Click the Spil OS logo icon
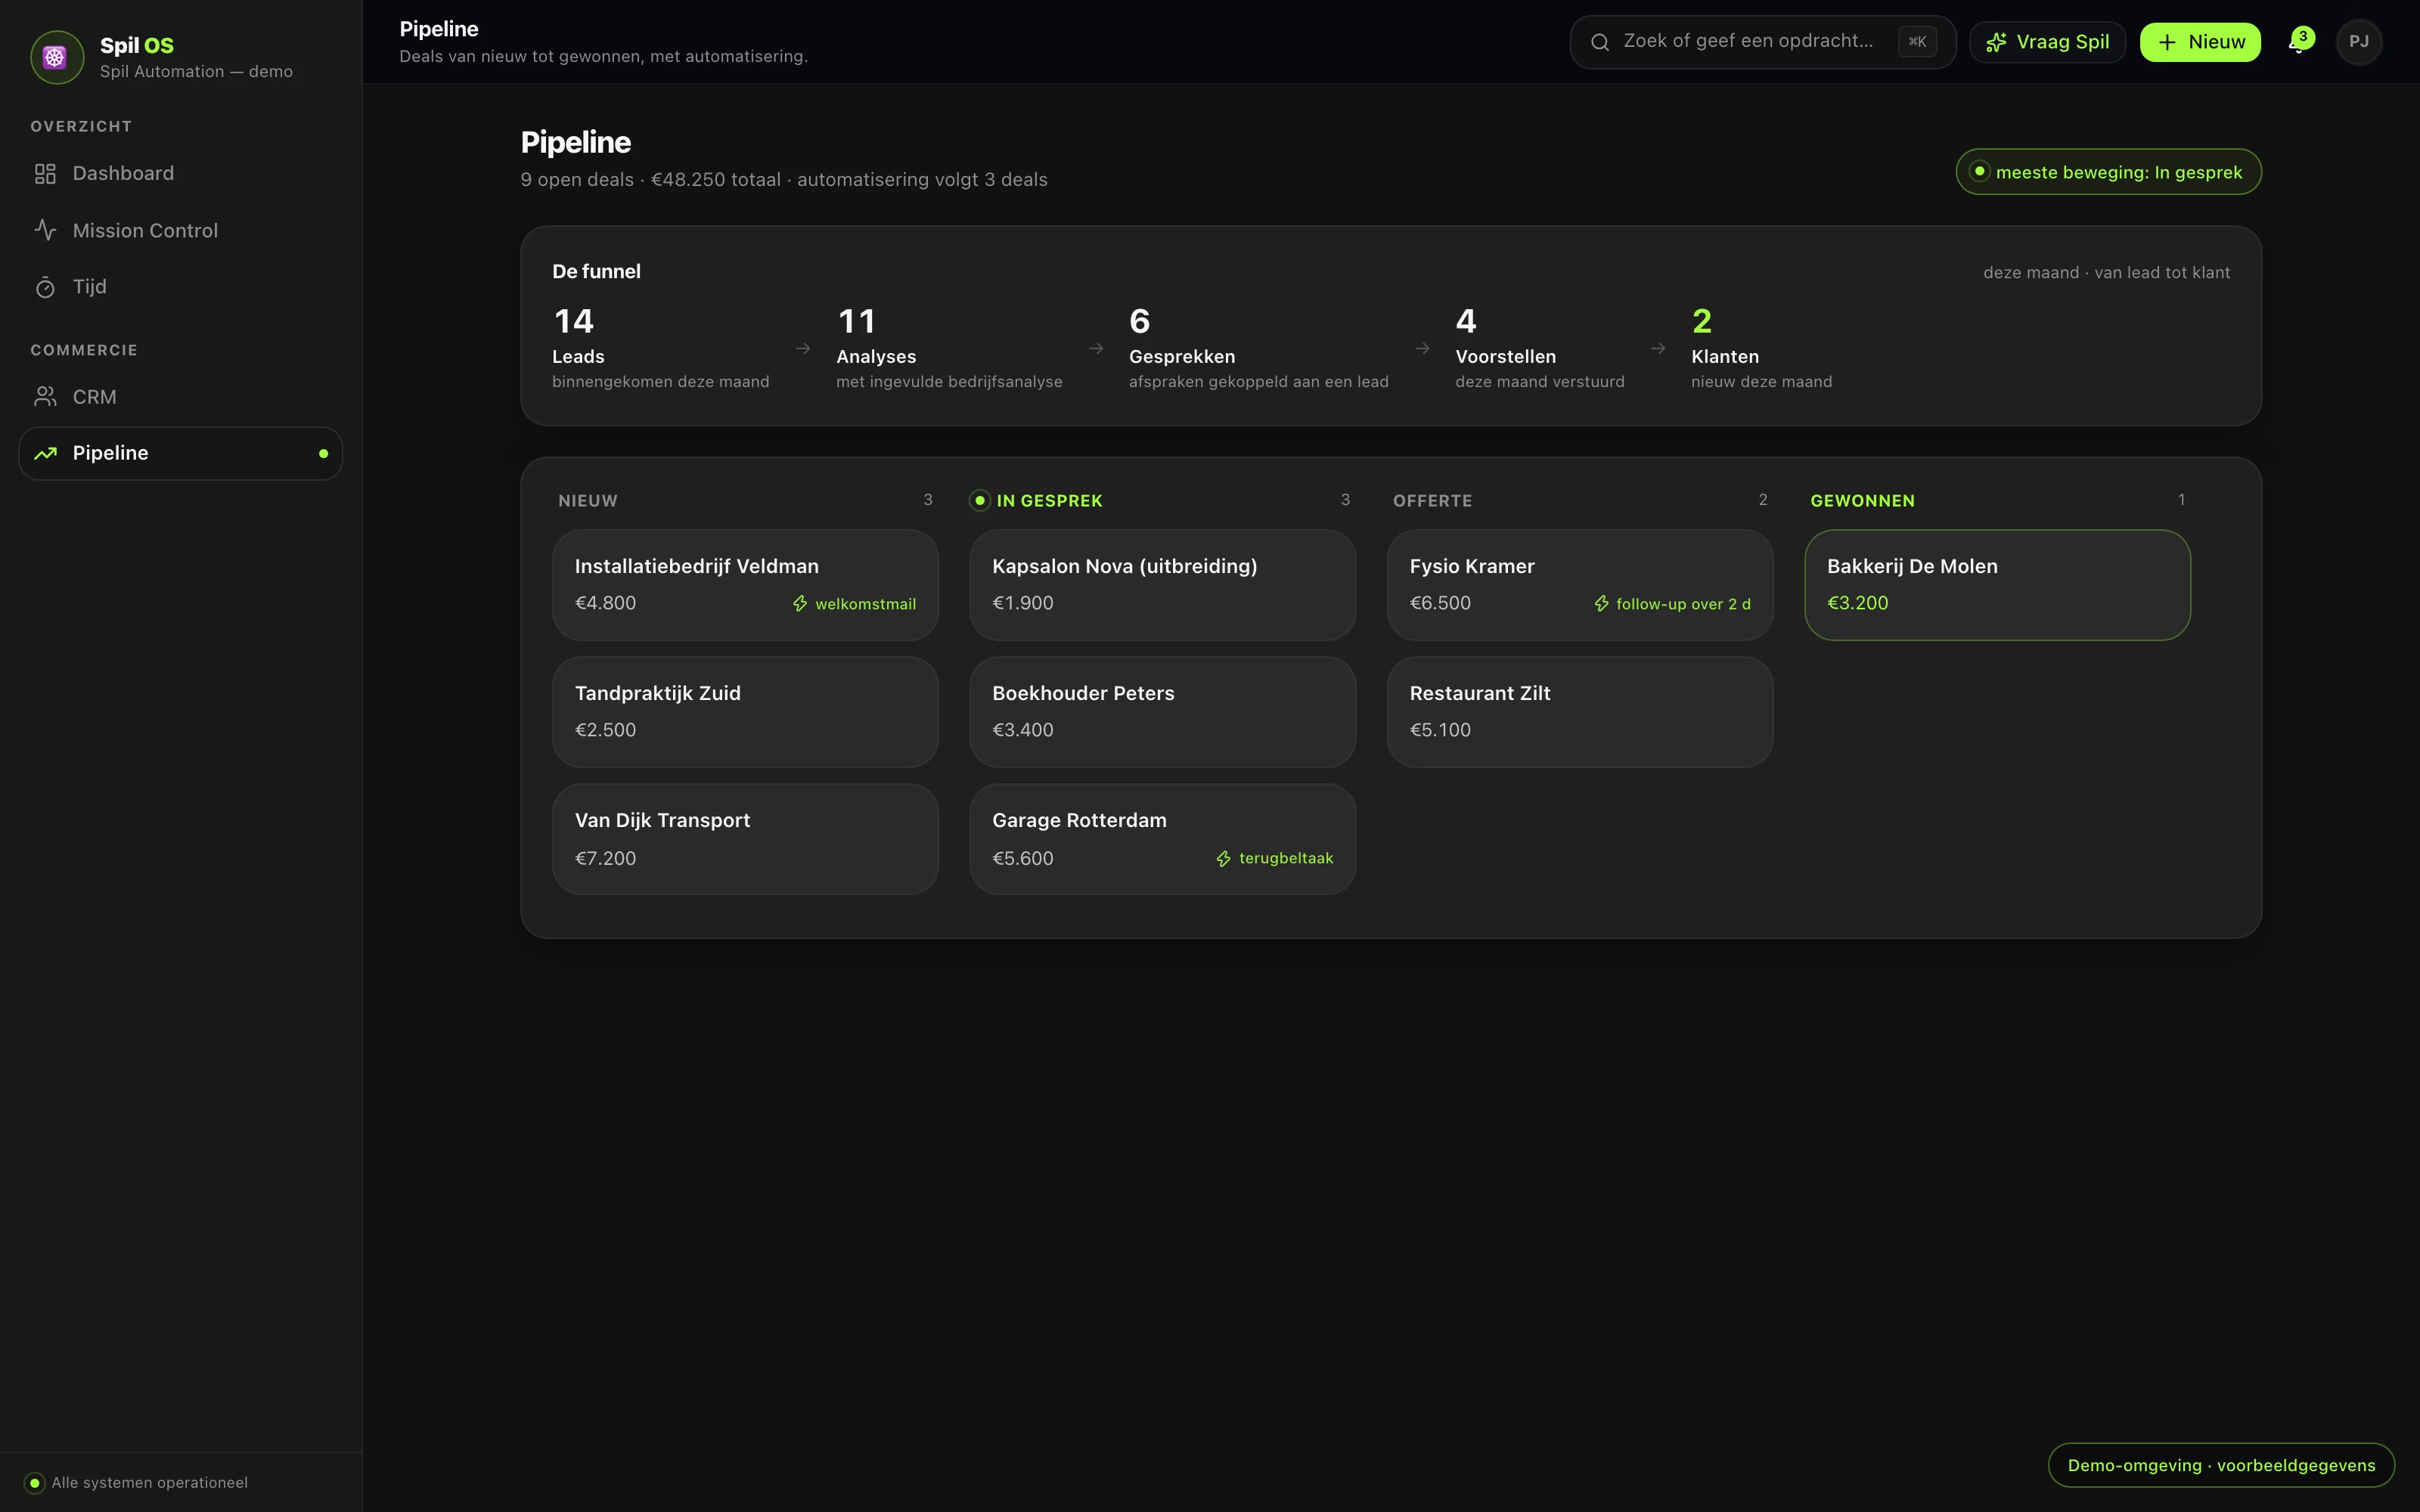The width and height of the screenshot is (2420, 1512). tap(56, 57)
